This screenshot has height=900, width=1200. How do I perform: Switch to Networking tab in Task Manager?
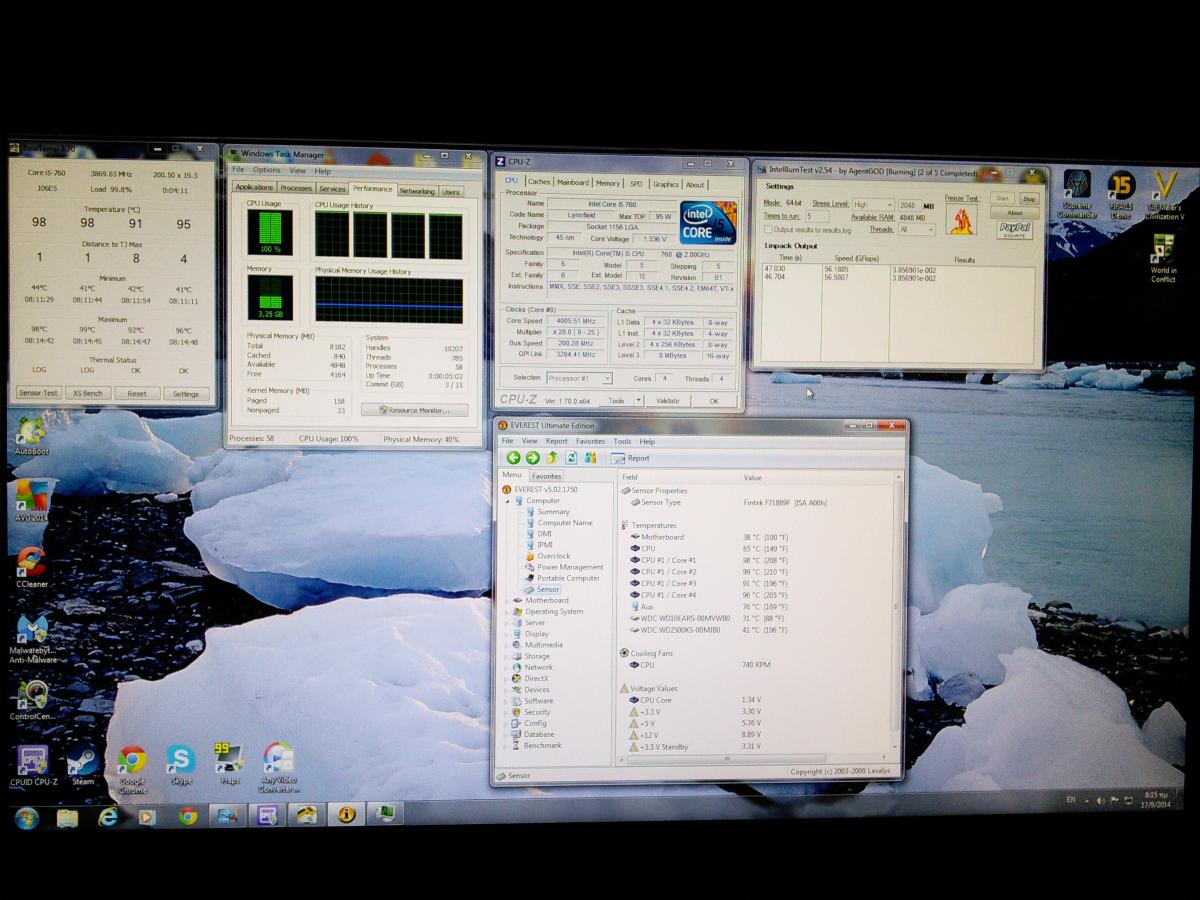(x=417, y=190)
